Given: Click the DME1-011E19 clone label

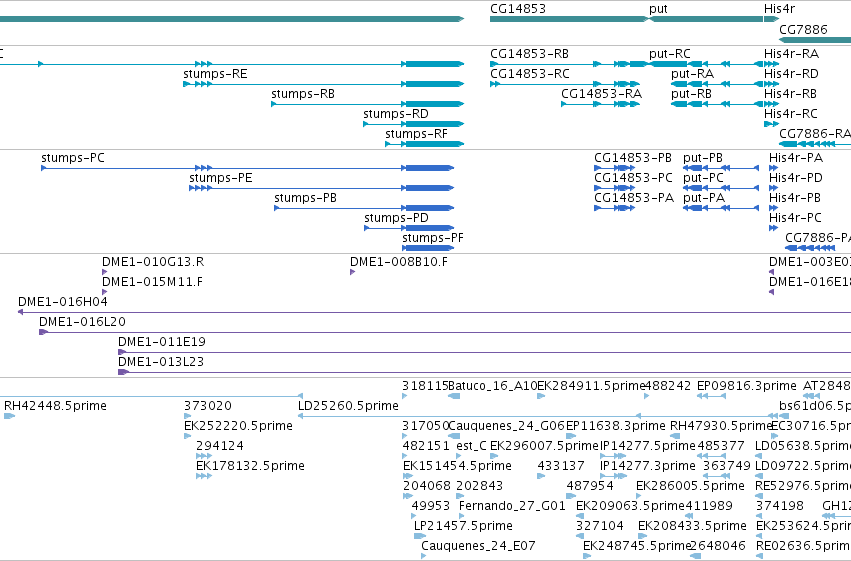Looking at the screenshot, I should click(162, 342).
